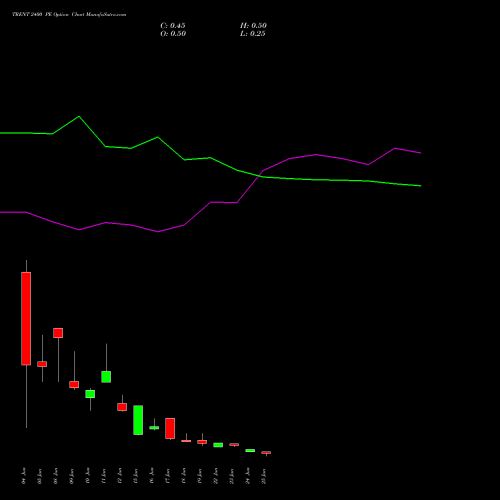Click where green and purple lines cross
This screenshot has height=500, width=500.
(x=260, y=175)
